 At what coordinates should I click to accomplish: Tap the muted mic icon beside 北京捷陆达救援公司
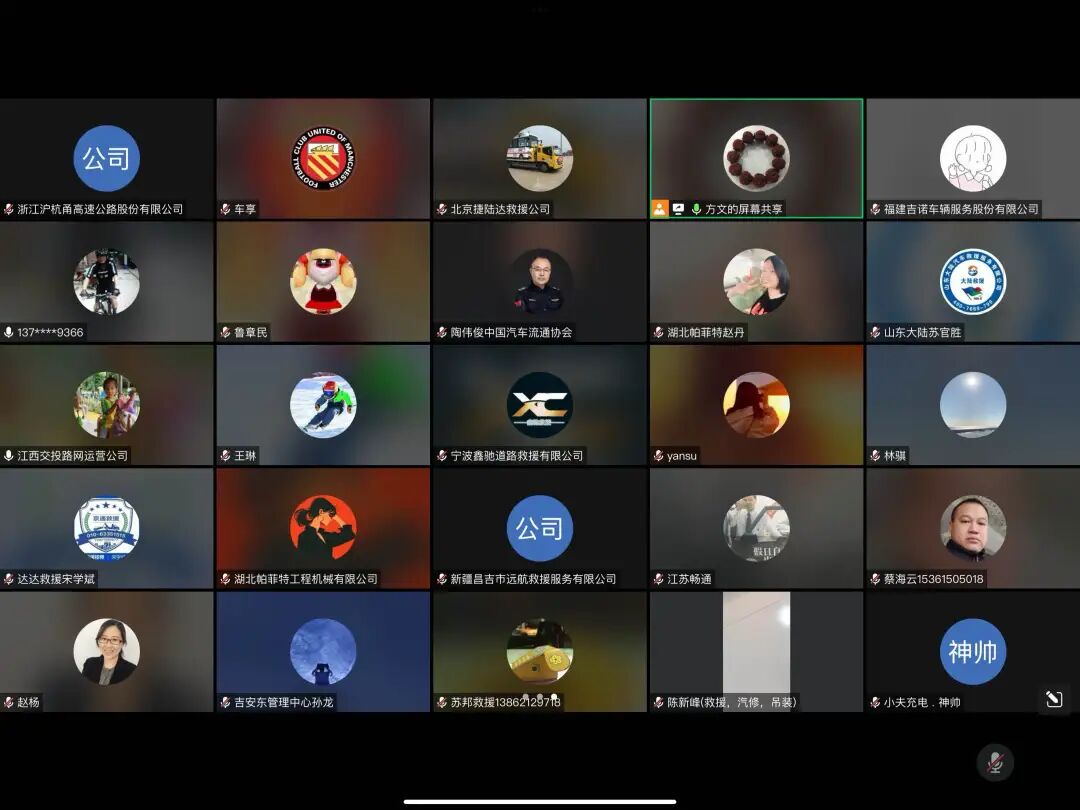pos(442,209)
